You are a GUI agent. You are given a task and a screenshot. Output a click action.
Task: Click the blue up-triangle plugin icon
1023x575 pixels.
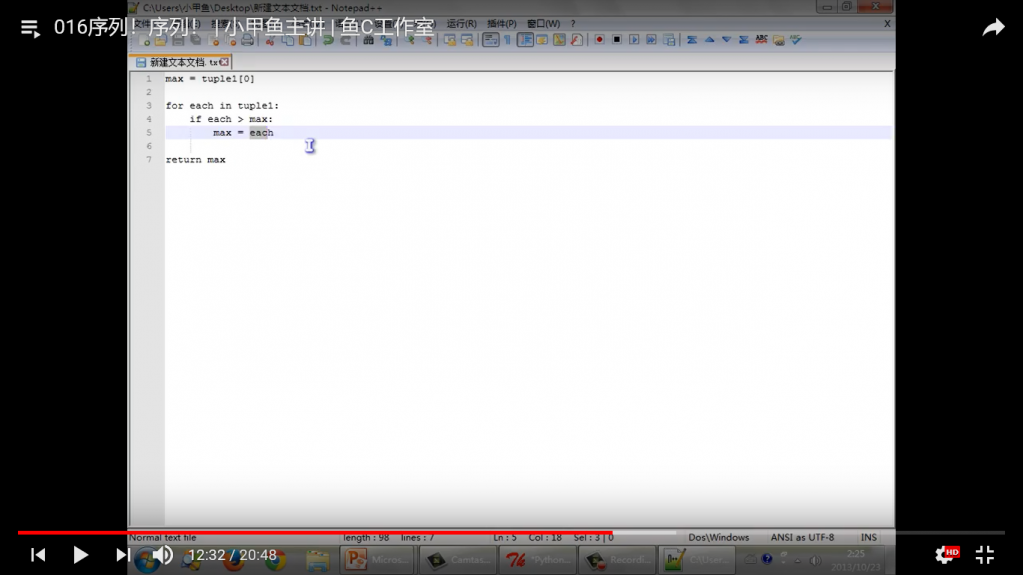coord(710,40)
